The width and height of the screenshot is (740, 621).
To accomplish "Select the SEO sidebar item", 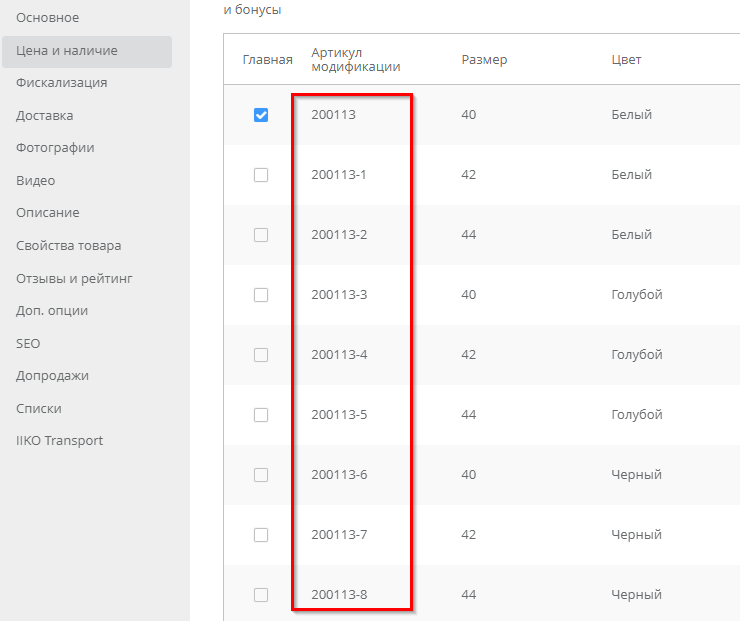I will click(x=28, y=343).
